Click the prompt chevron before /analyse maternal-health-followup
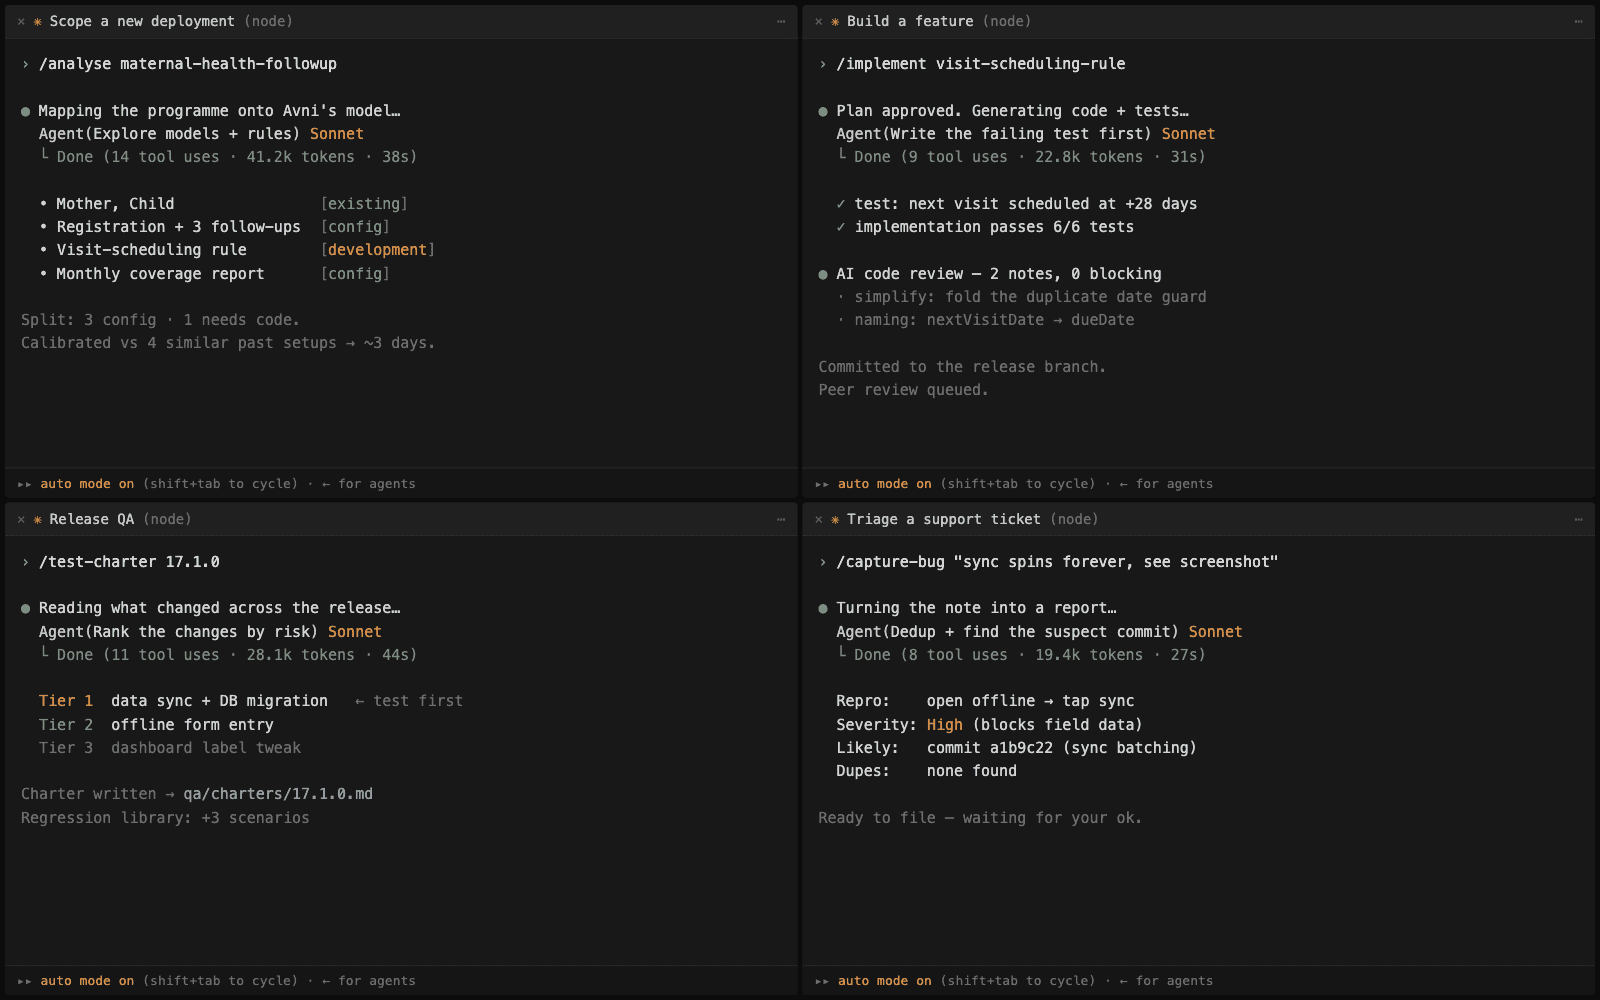The width and height of the screenshot is (1600, 1000). [x=25, y=64]
